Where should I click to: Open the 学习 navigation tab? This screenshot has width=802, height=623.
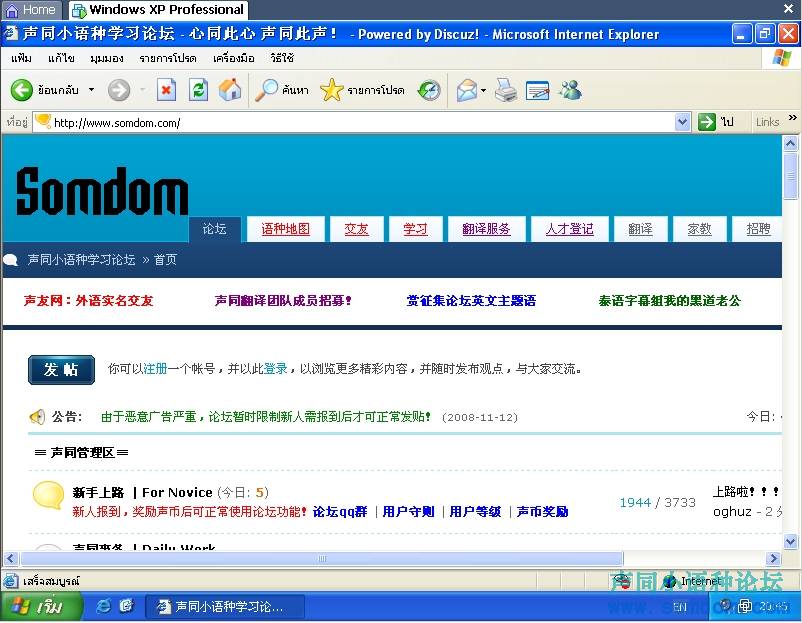[415, 229]
